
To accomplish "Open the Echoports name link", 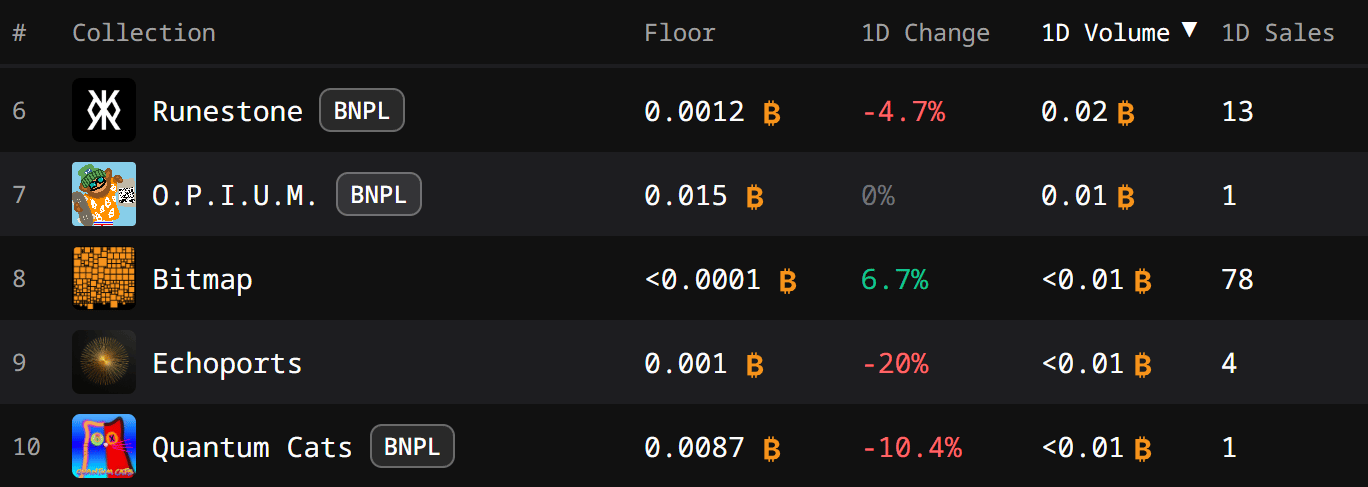I will tap(227, 363).
